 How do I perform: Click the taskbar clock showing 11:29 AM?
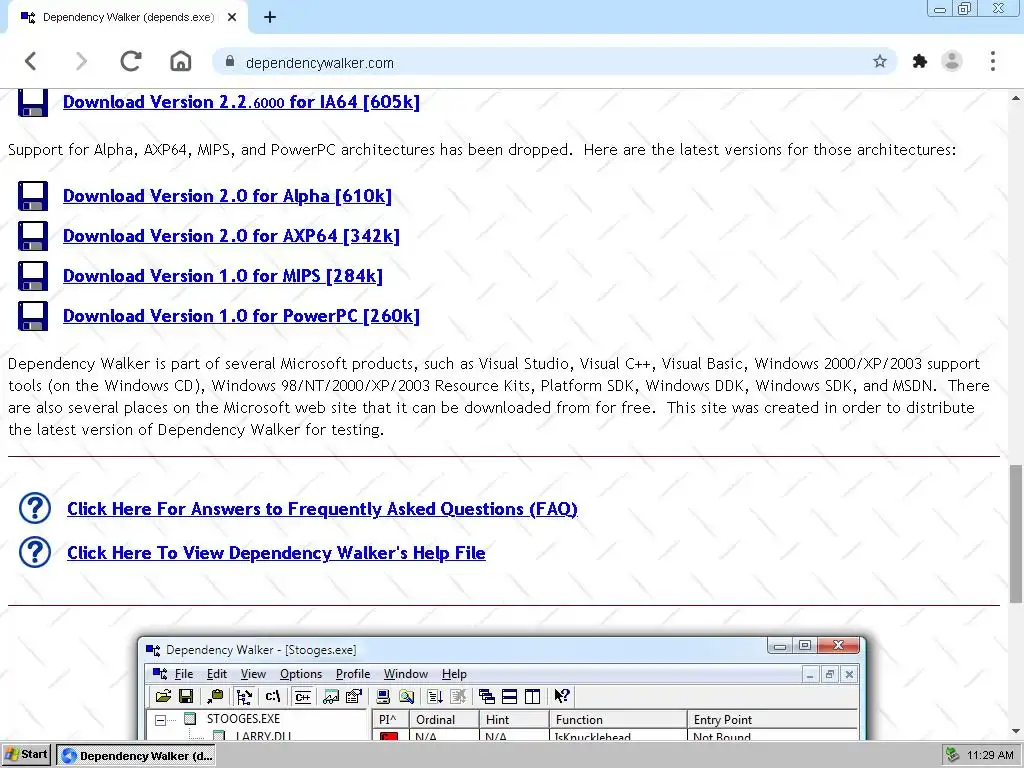pos(990,756)
